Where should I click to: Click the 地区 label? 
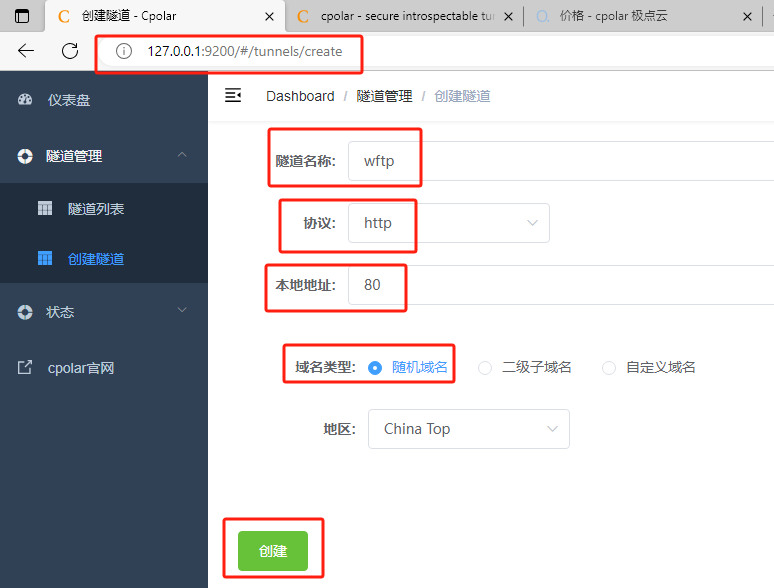click(x=340, y=429)
